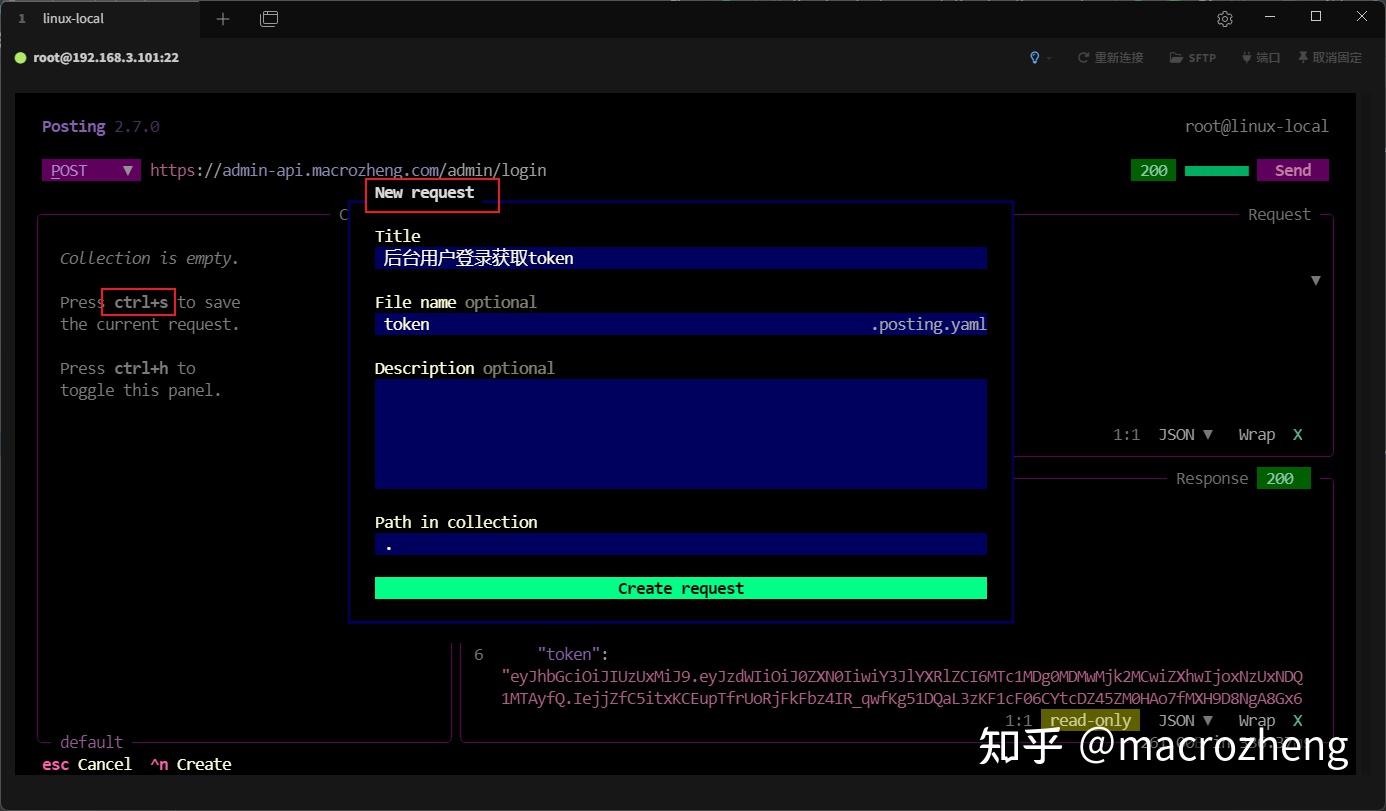Click the new tab plus icon
1386x811 pixels.
(223, 18)
